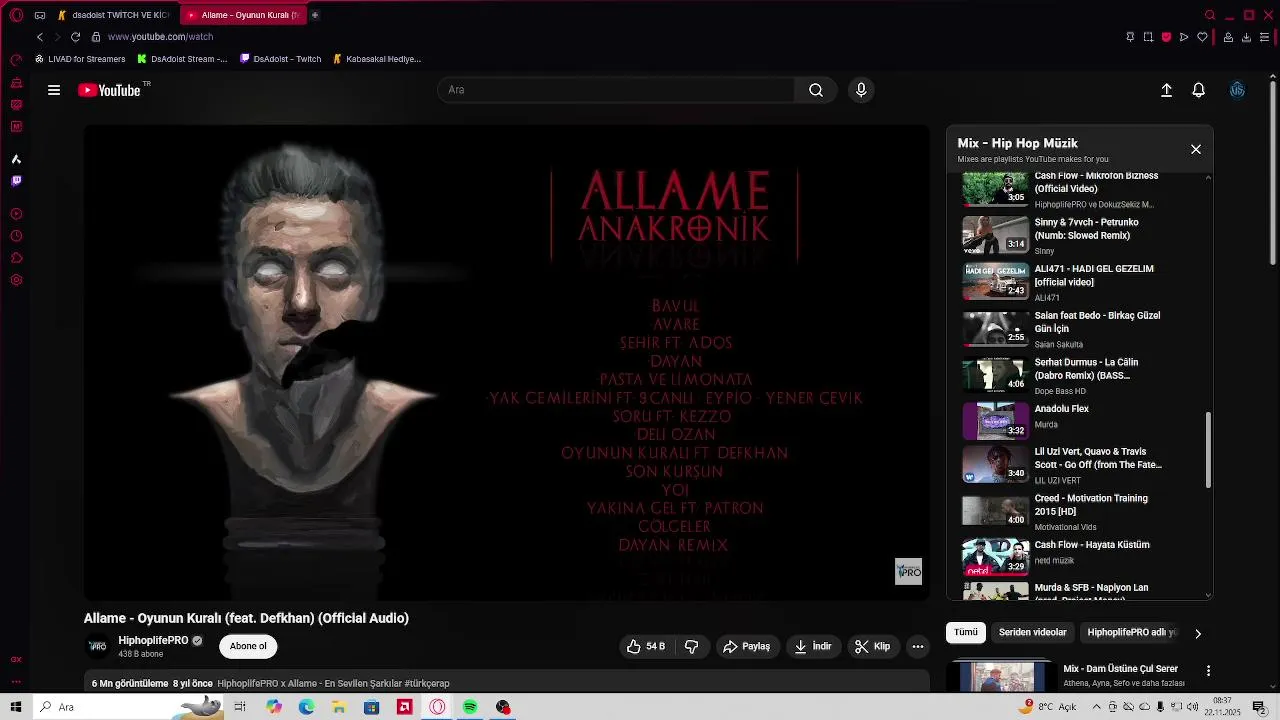Click the Windows taskbar search box
This screenshot has height=720, width=1280.
pyautogui.click(x=128, y=707)
